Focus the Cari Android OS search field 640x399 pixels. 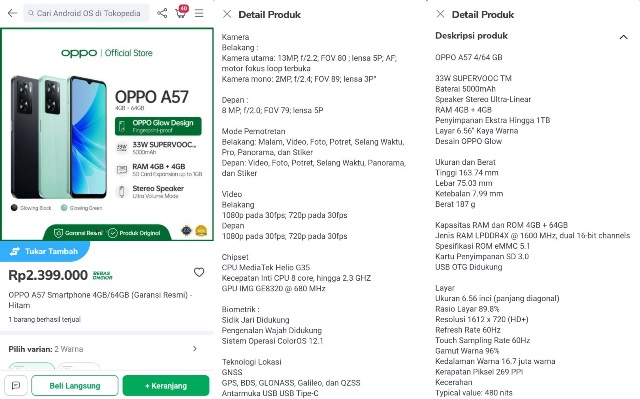86,13
